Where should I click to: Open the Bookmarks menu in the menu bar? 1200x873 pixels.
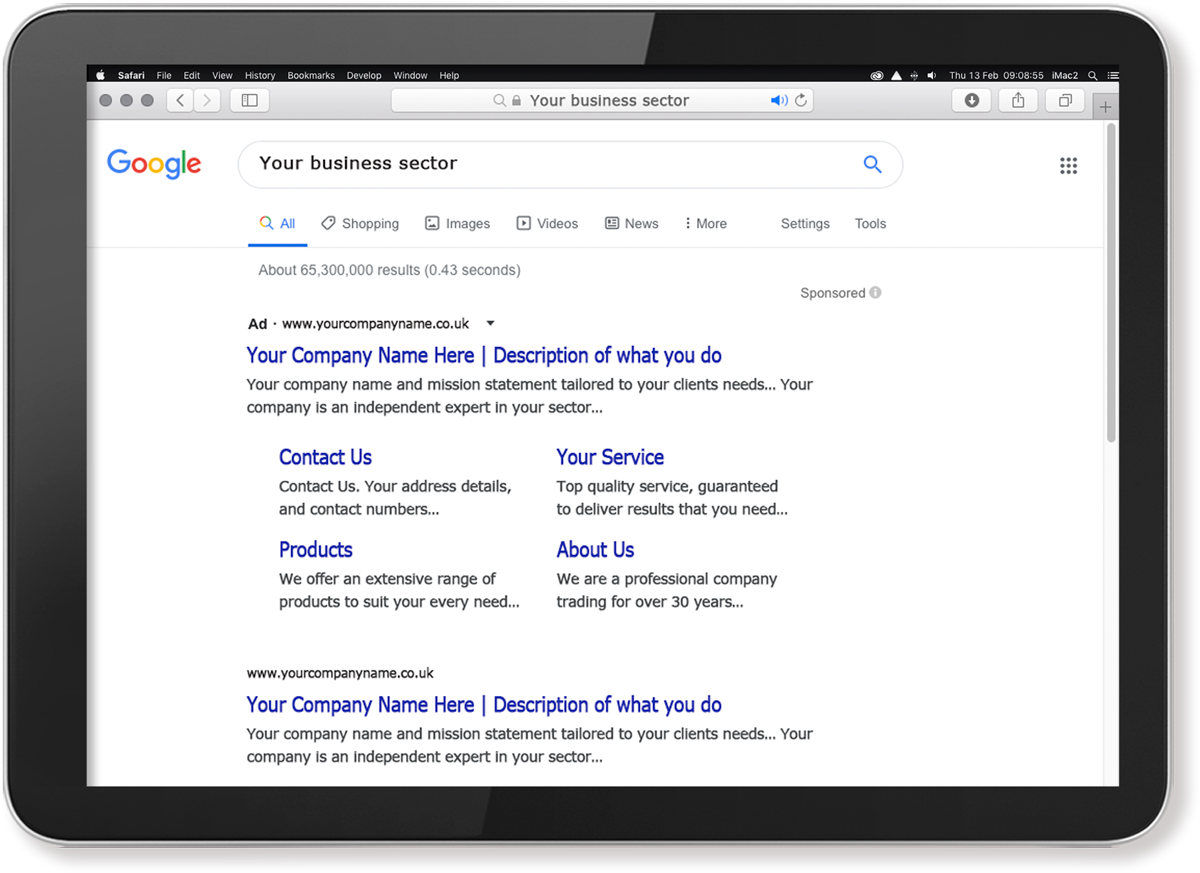coord(311,75)
